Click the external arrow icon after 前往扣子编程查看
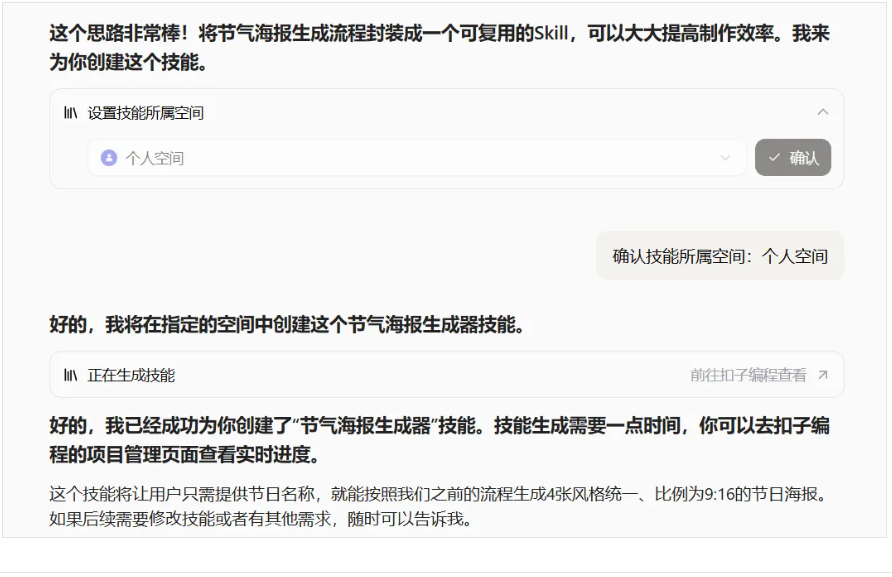The image size is (892, 577). 822,375
